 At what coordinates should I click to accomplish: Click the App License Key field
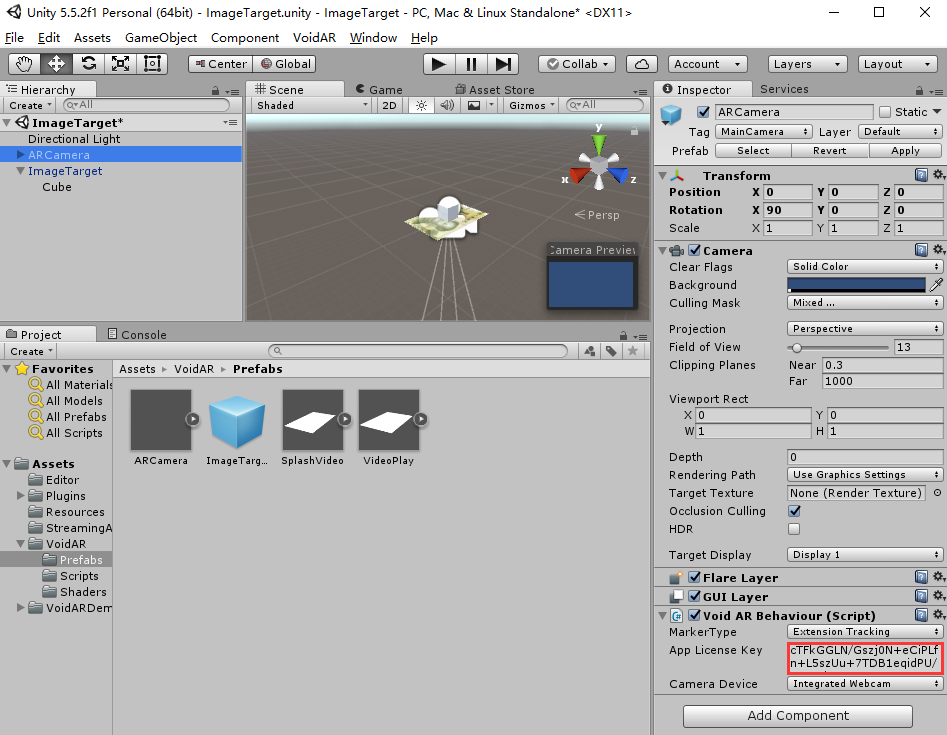pyautogui.click(x=864, y=657)
